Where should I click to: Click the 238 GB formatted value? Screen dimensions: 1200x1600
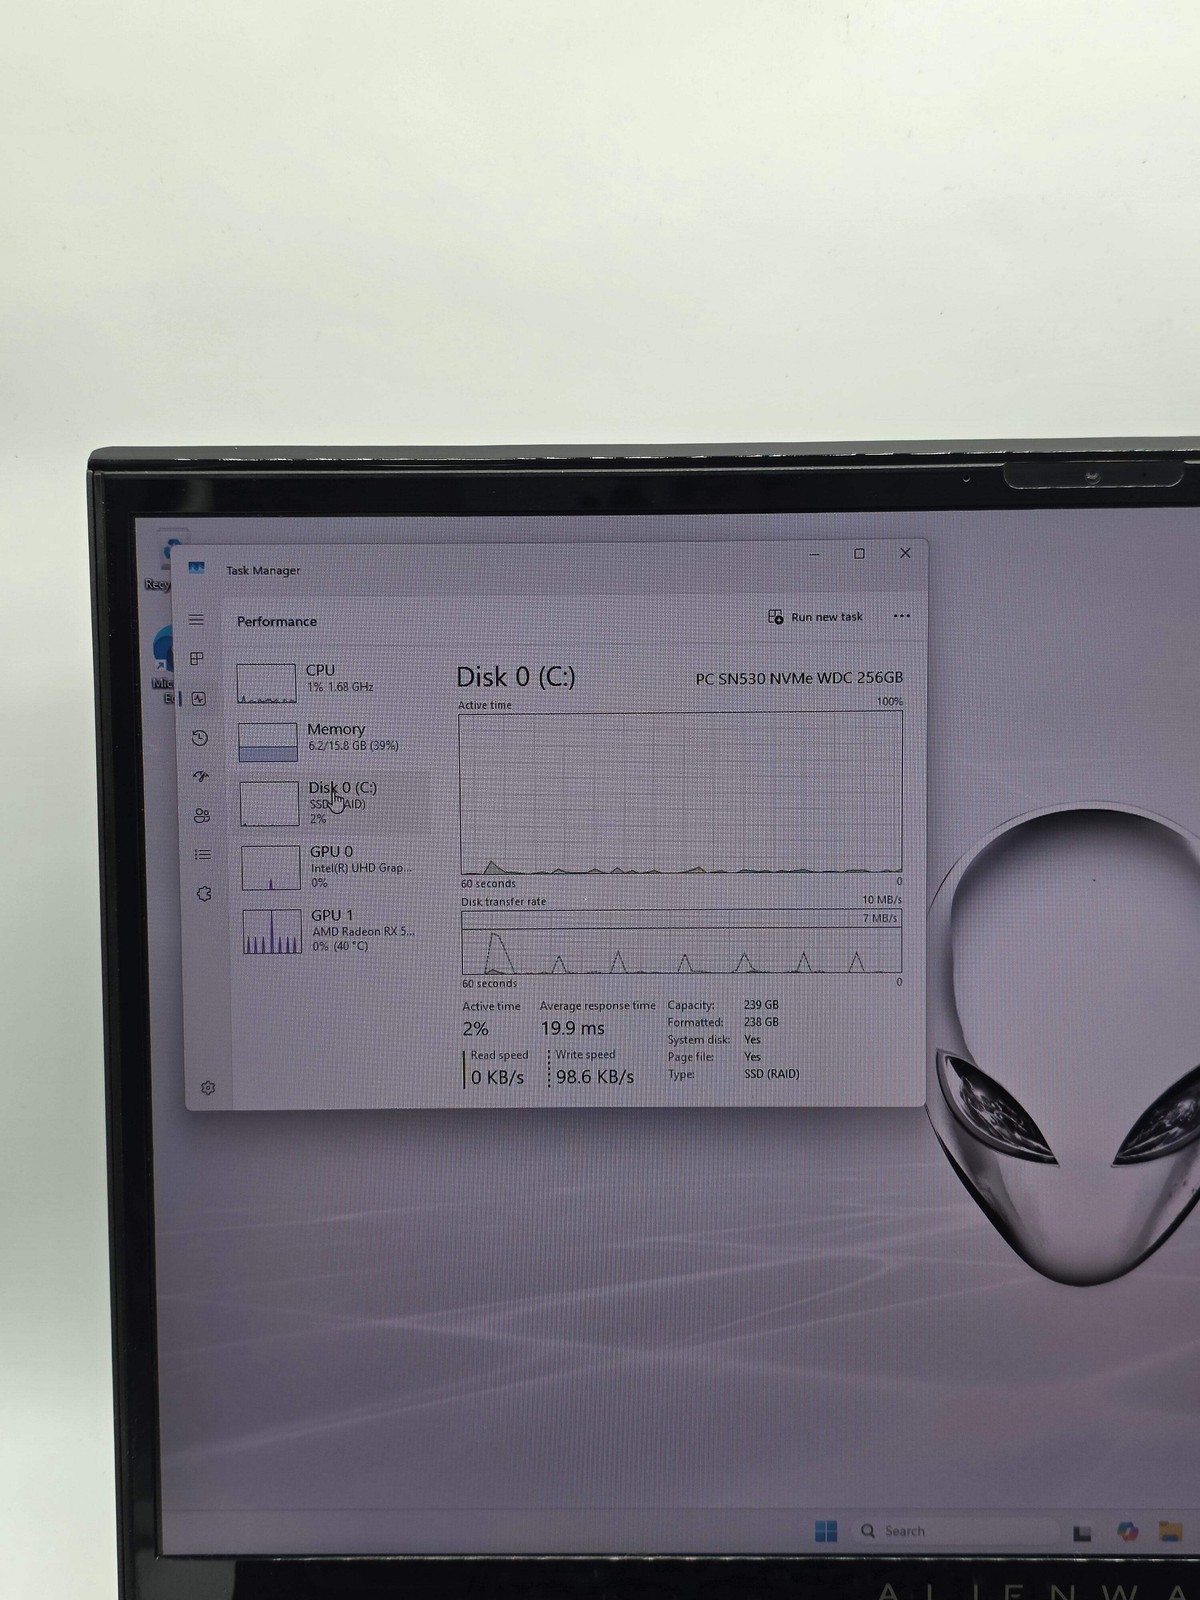pyautogui.click(x=761, y=1022)
